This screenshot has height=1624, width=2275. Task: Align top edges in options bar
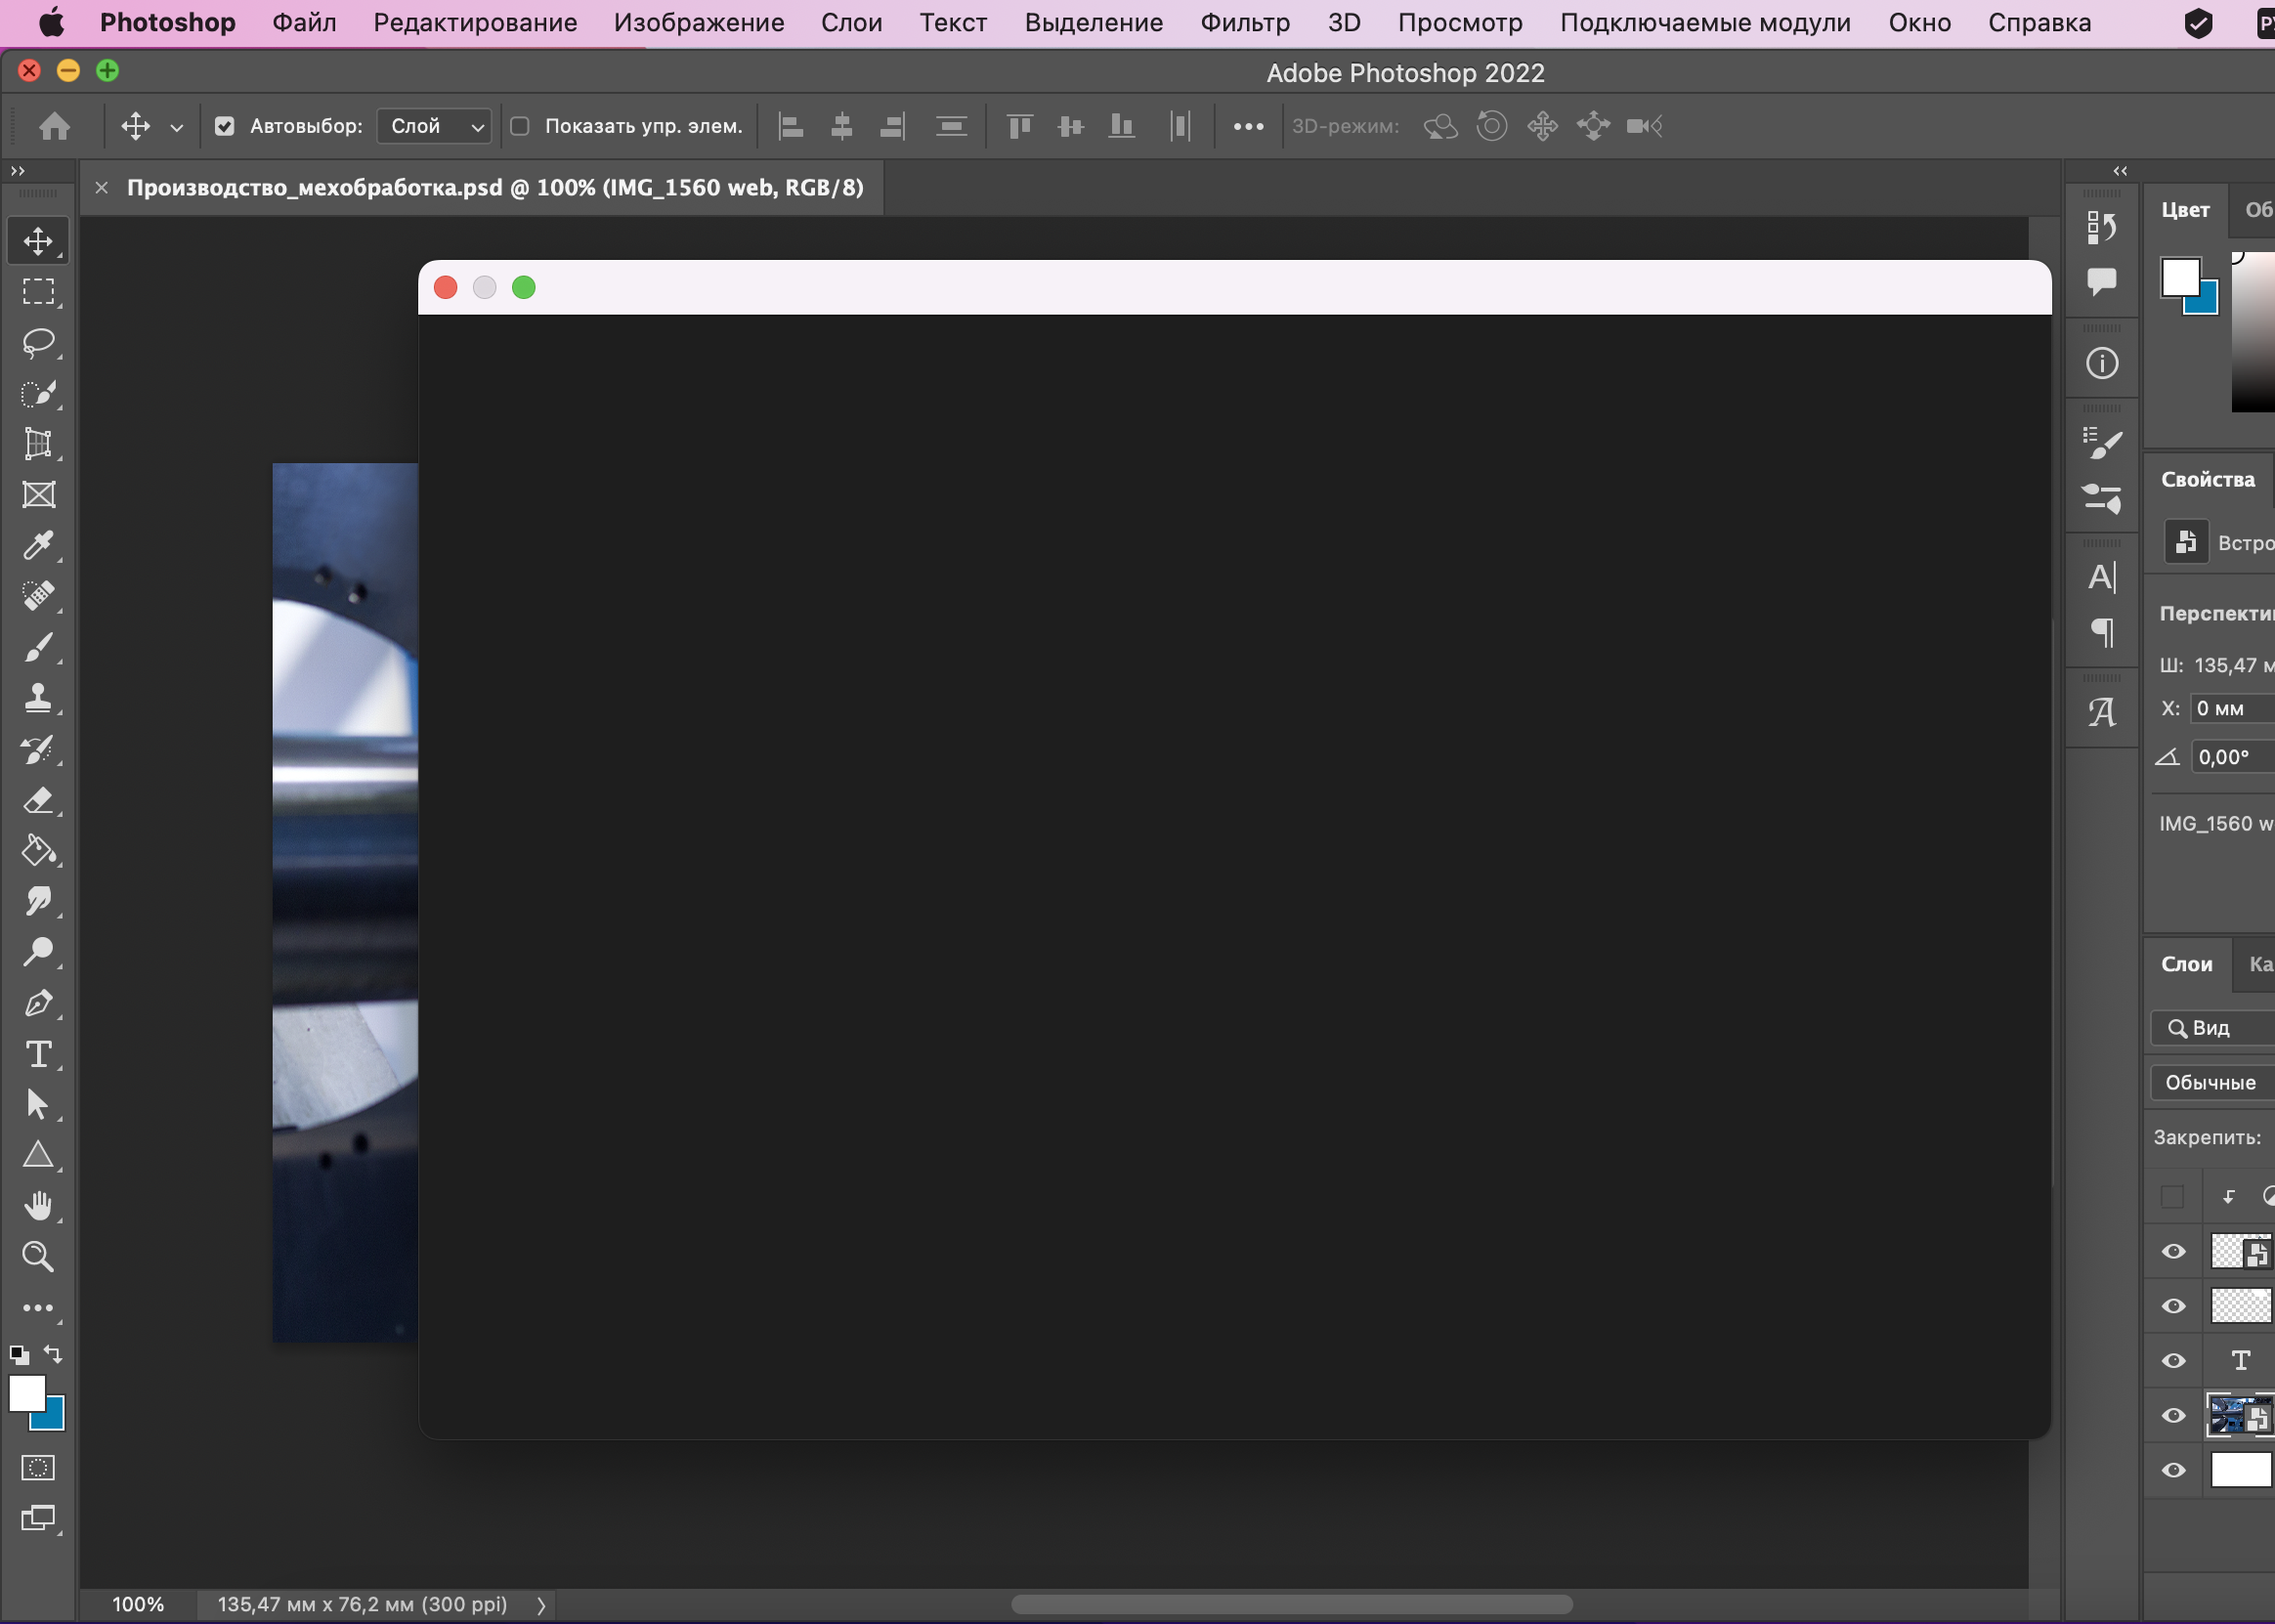(1019, 126)
